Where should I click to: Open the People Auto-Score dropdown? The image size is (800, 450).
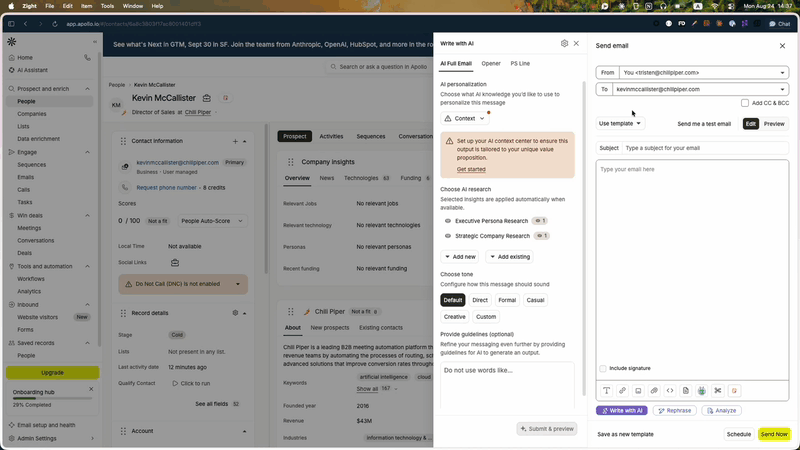pyautogui.click(x=212, y=221)
